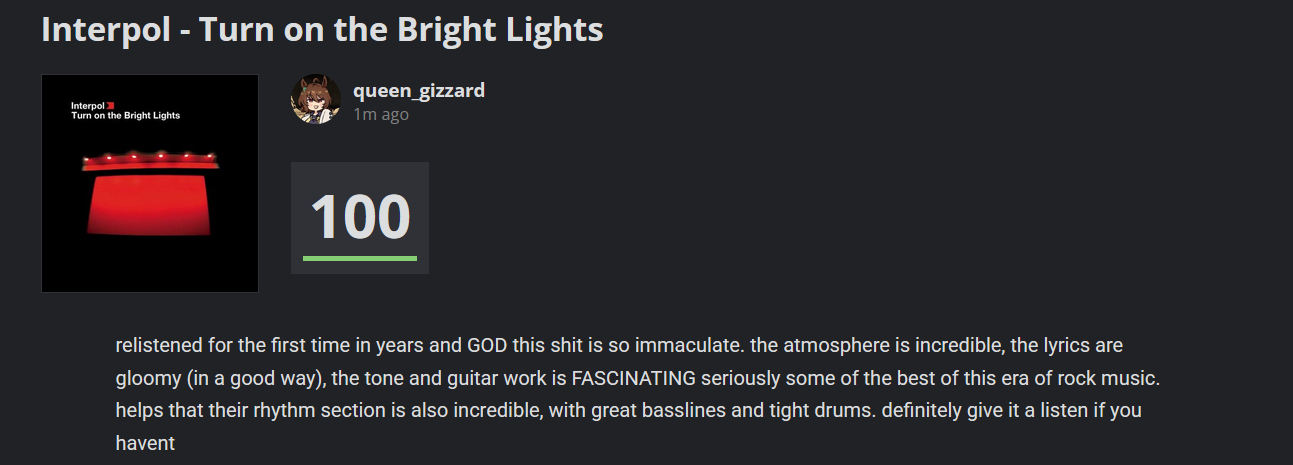
Task: Click the album title text on the cover art
Action: click(x=125, y=116)
